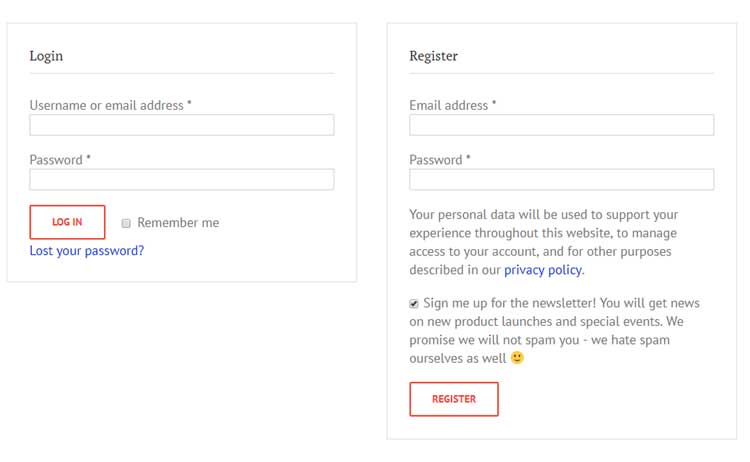Enable the Remember me checkbox

[x=126, y=223]
